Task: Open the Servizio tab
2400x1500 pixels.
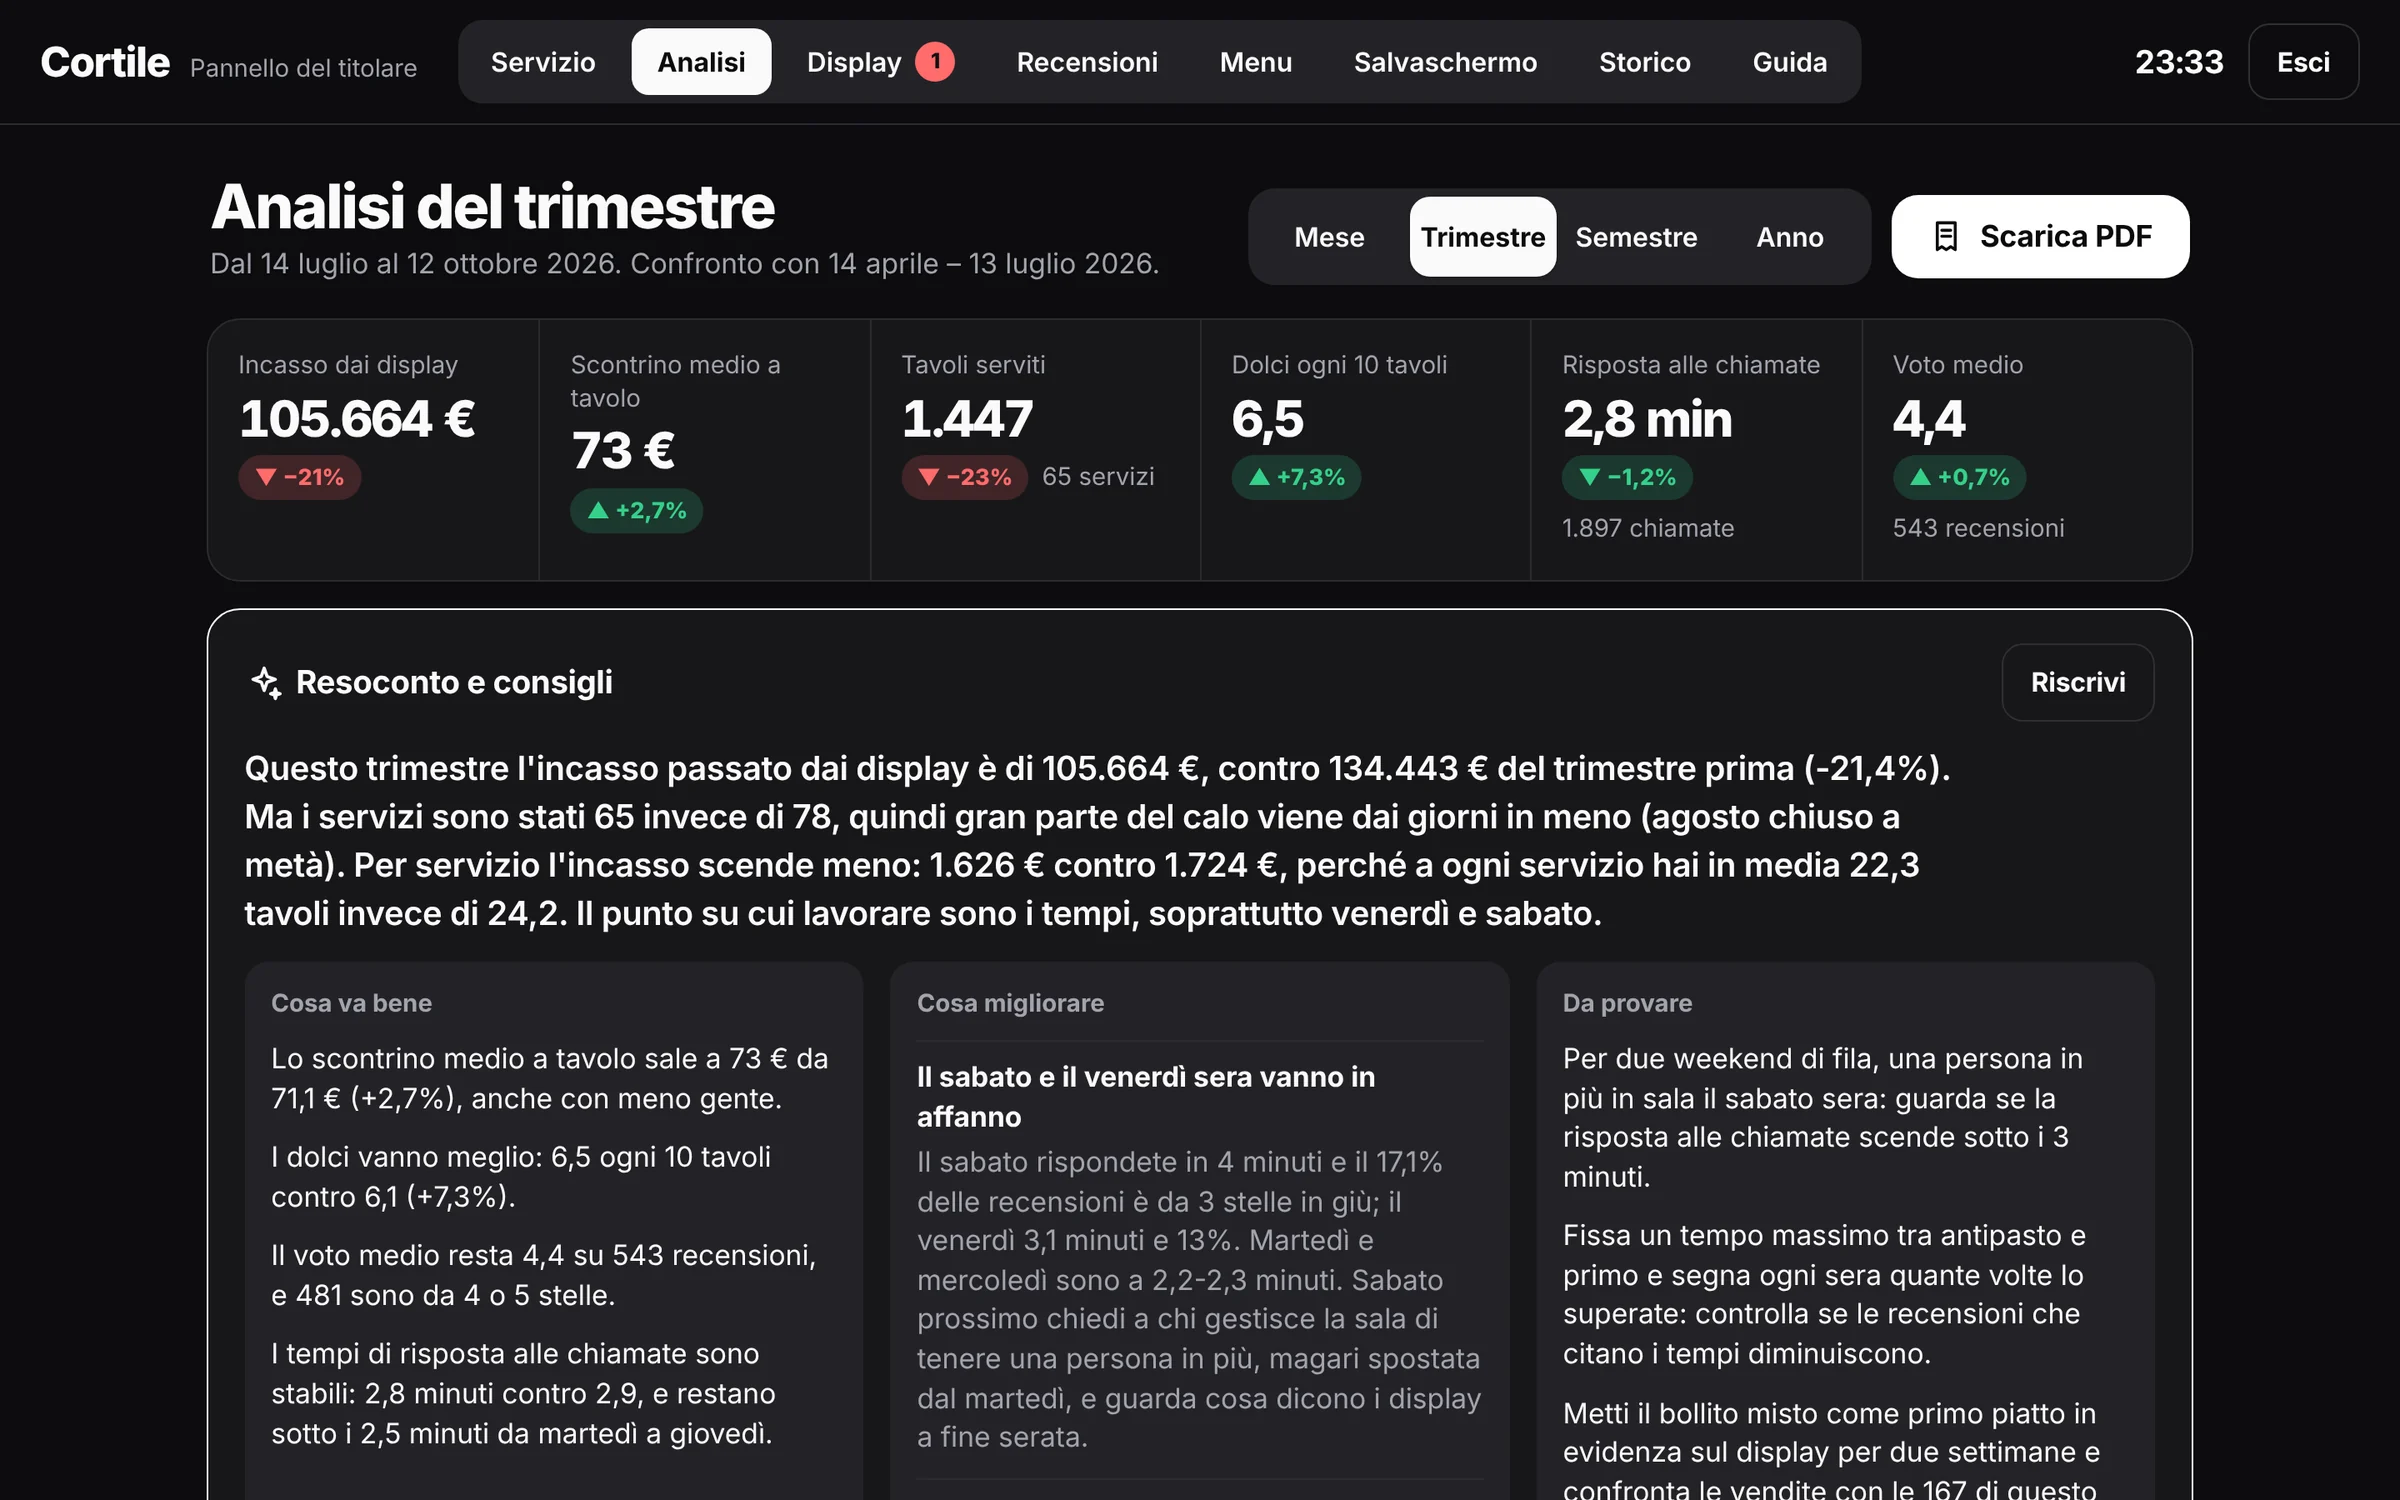Action: pos(543,62)
